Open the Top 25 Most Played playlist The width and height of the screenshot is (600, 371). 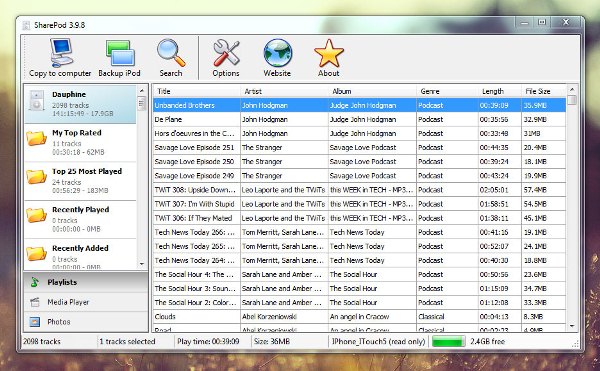[x=80, y=181]
